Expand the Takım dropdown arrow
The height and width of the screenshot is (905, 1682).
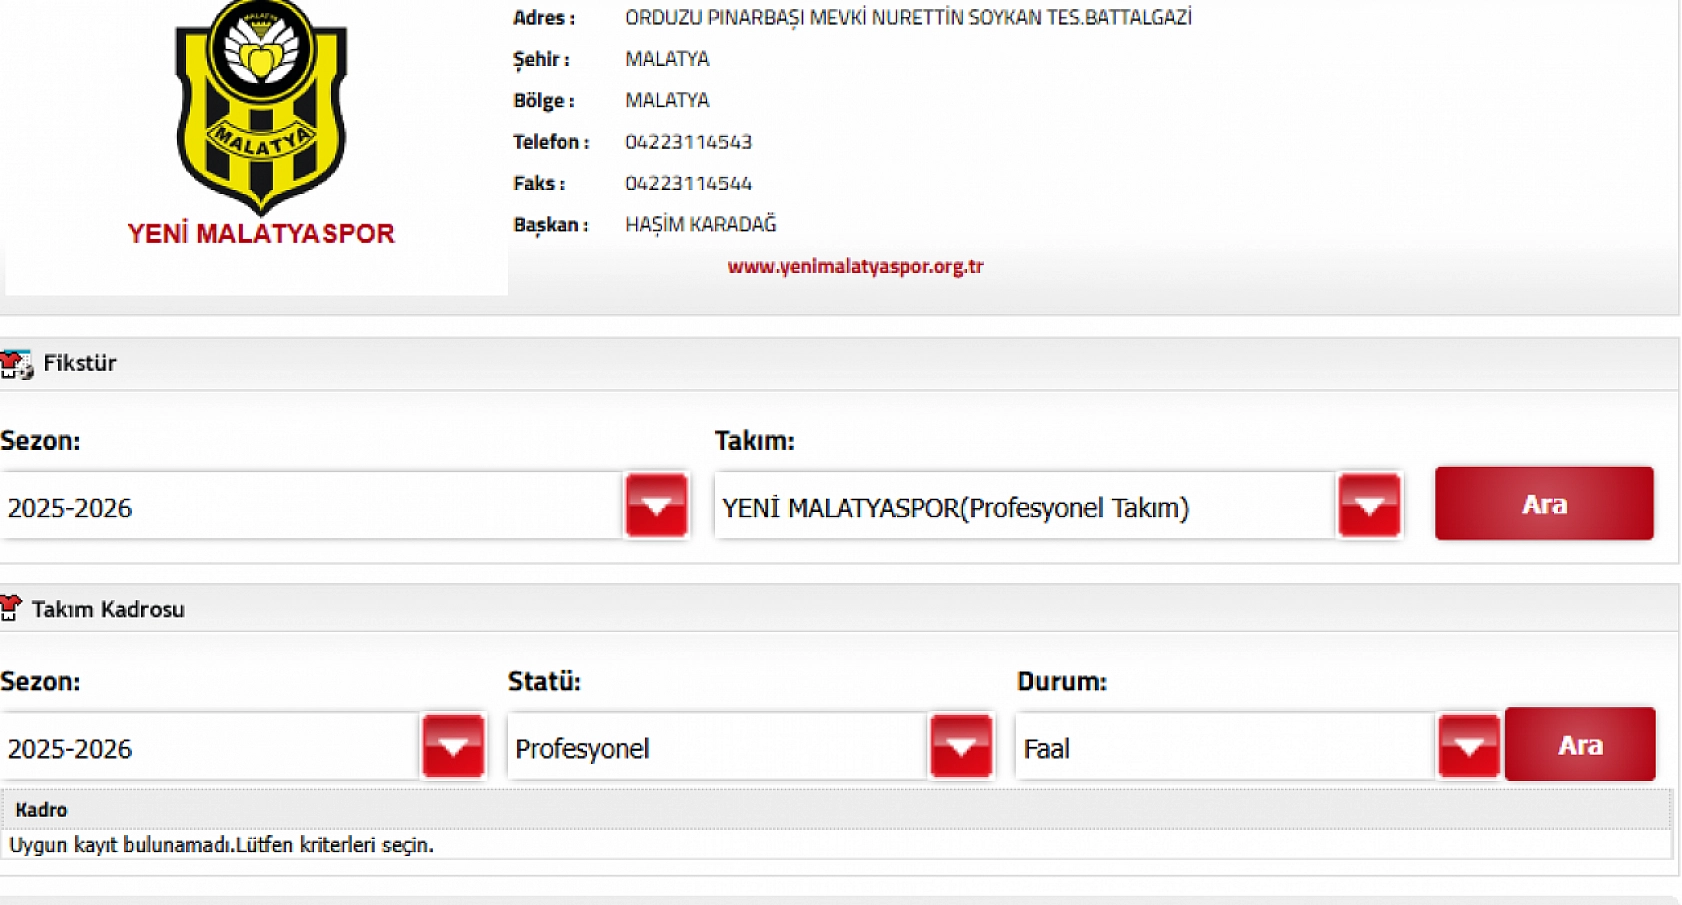click(1369, 506)
